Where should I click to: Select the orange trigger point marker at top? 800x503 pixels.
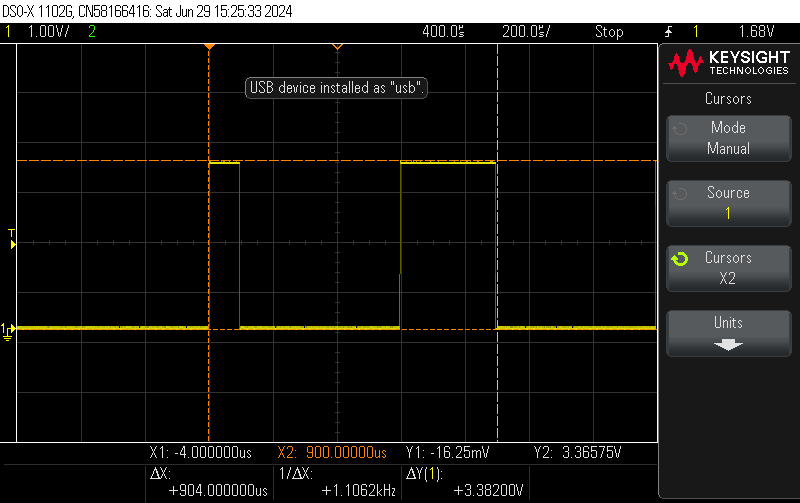(x=209, y=47)
